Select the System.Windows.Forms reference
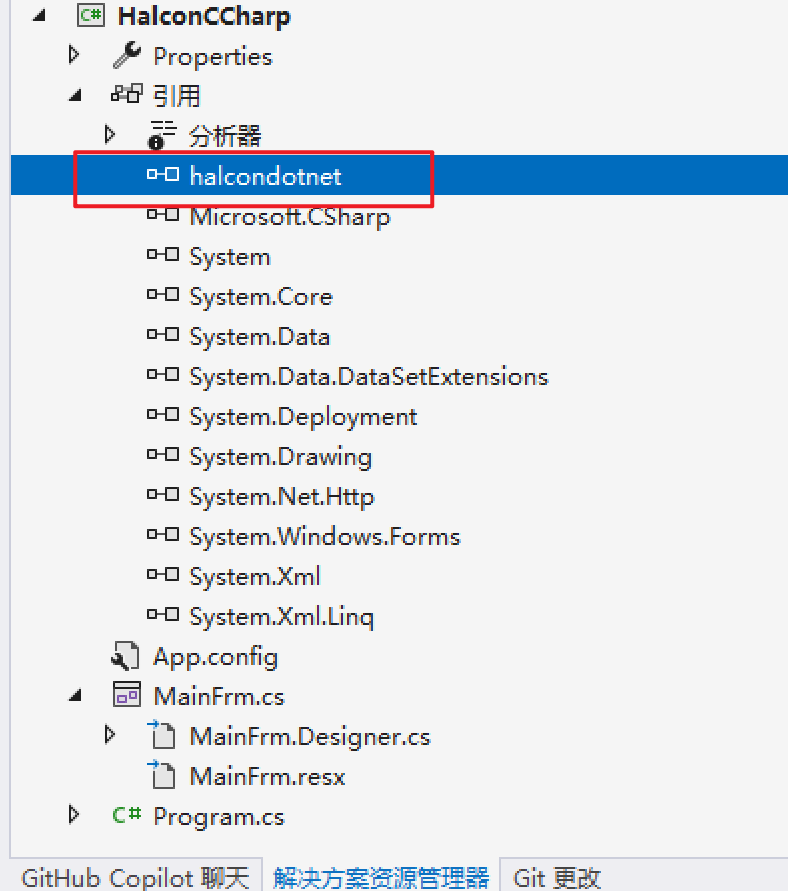 tap(324, 535)
